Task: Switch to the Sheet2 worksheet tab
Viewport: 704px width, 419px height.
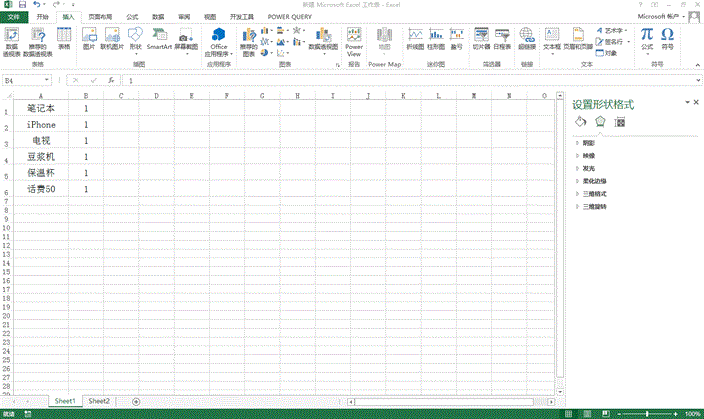Action: click(x=99, y=400)
